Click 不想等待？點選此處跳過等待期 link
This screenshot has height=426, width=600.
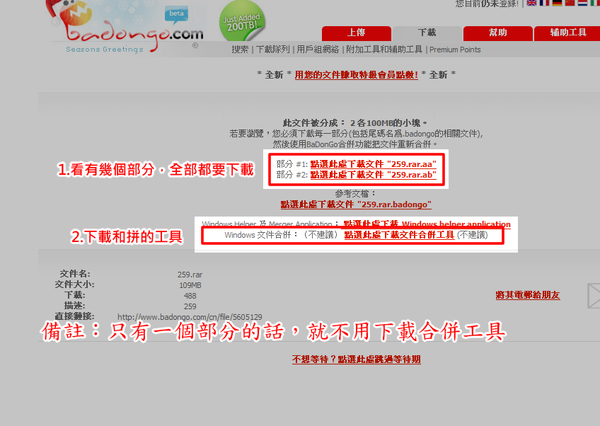click(x=356, y=359)
